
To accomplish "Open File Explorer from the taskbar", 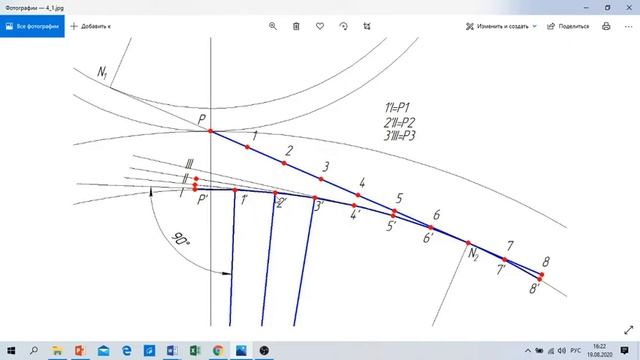I will (57, 351).
